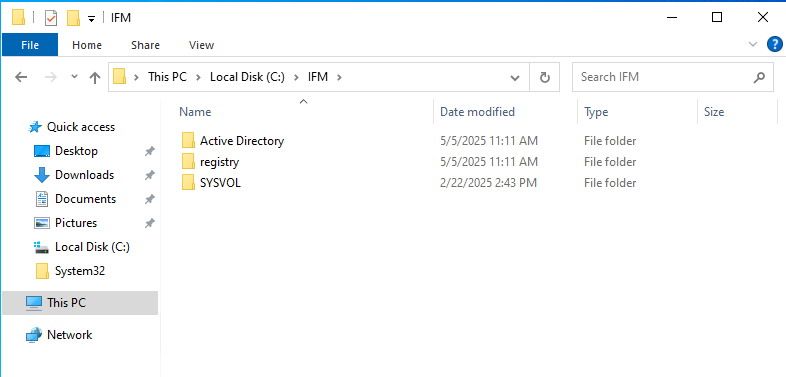Switch to the View ribbon tab
786x377 pixels.
pyautogui.click(x=202, y=45)
